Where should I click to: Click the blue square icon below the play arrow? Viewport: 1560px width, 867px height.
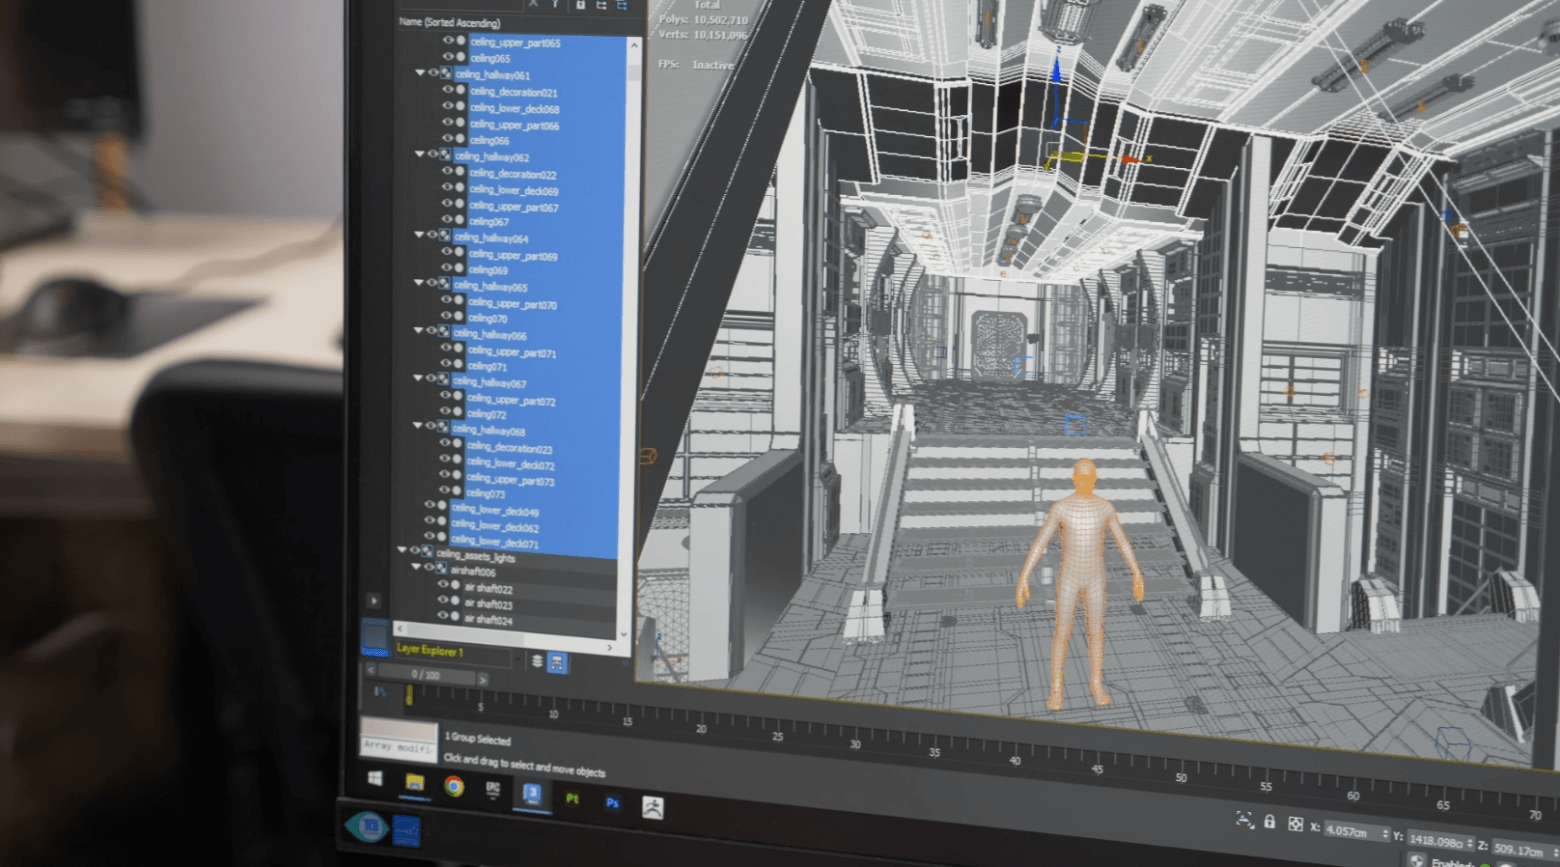(375, 636)
